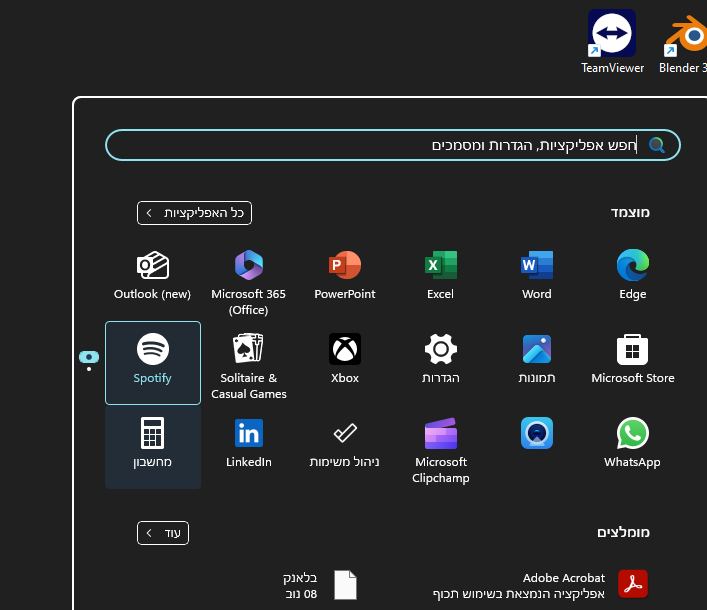The height and width of the screenshot is (610, 707).
Task: Open Adobe Acrobat recommended item
Action: point(540,585)
